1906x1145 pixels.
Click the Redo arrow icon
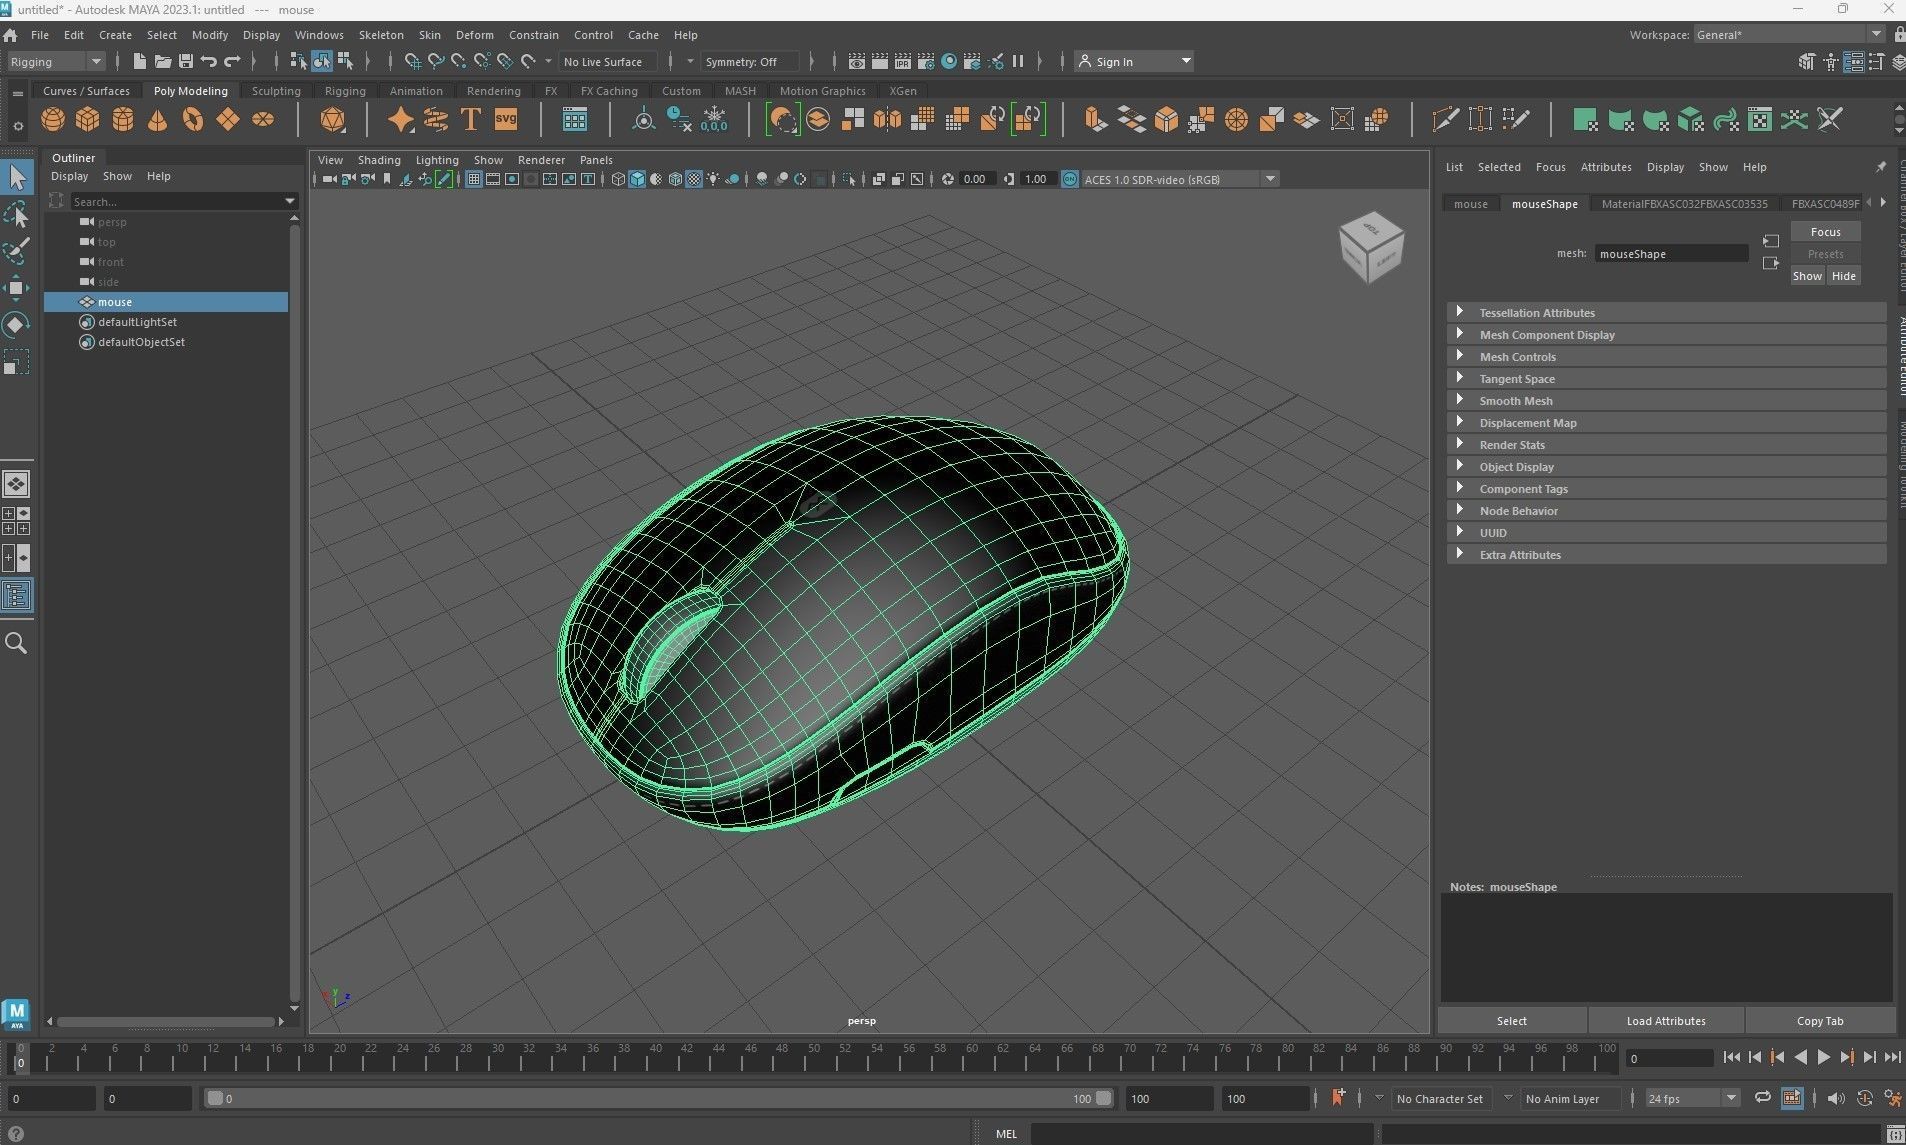232,62
